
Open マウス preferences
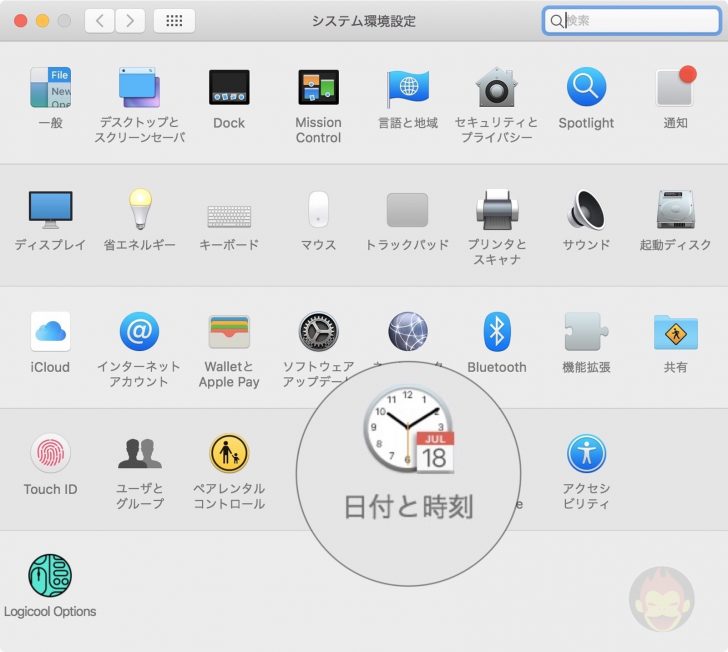coord(318,209)
